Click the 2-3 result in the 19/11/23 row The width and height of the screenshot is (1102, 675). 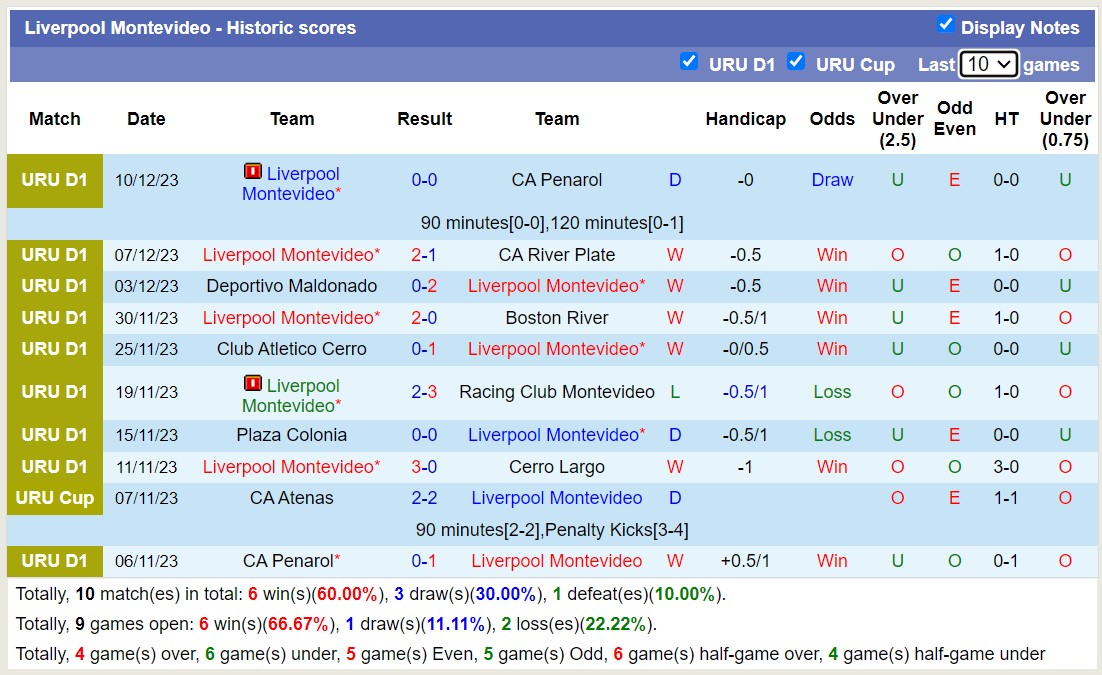coord(424,392)
